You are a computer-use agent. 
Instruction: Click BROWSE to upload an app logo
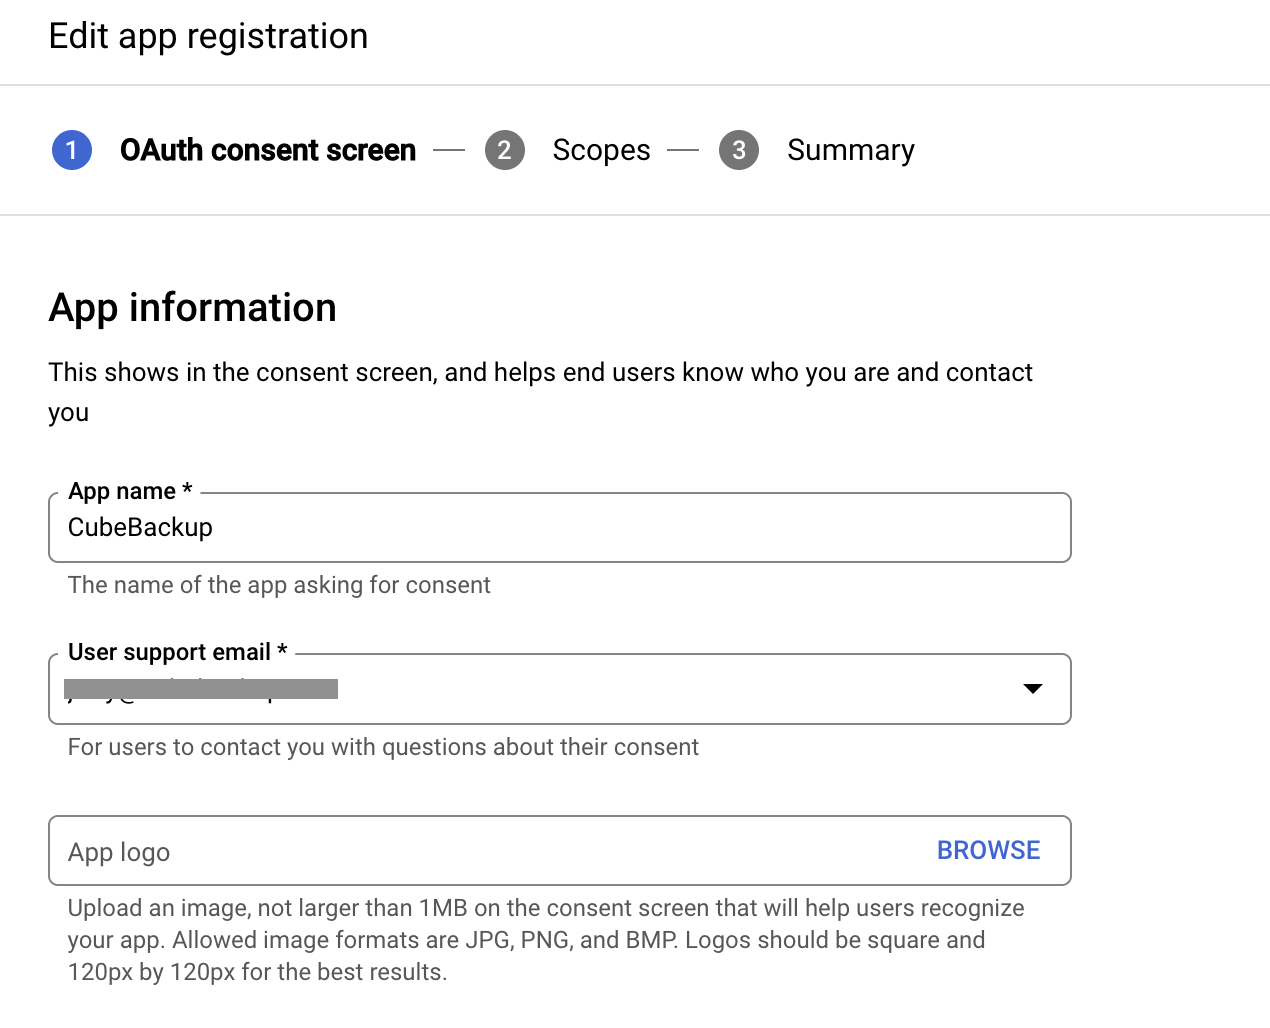(988, 850)
